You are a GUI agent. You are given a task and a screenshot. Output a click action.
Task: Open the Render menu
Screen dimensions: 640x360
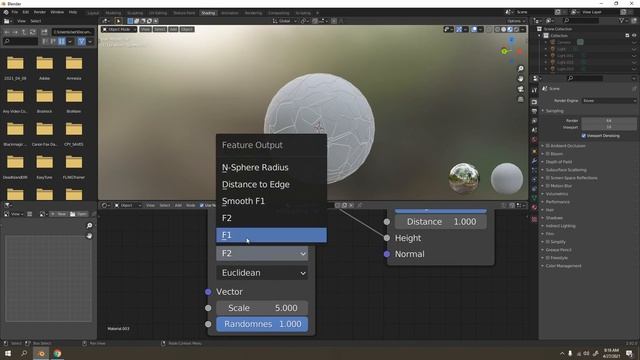pyautogui.click(x=40, y=12)
